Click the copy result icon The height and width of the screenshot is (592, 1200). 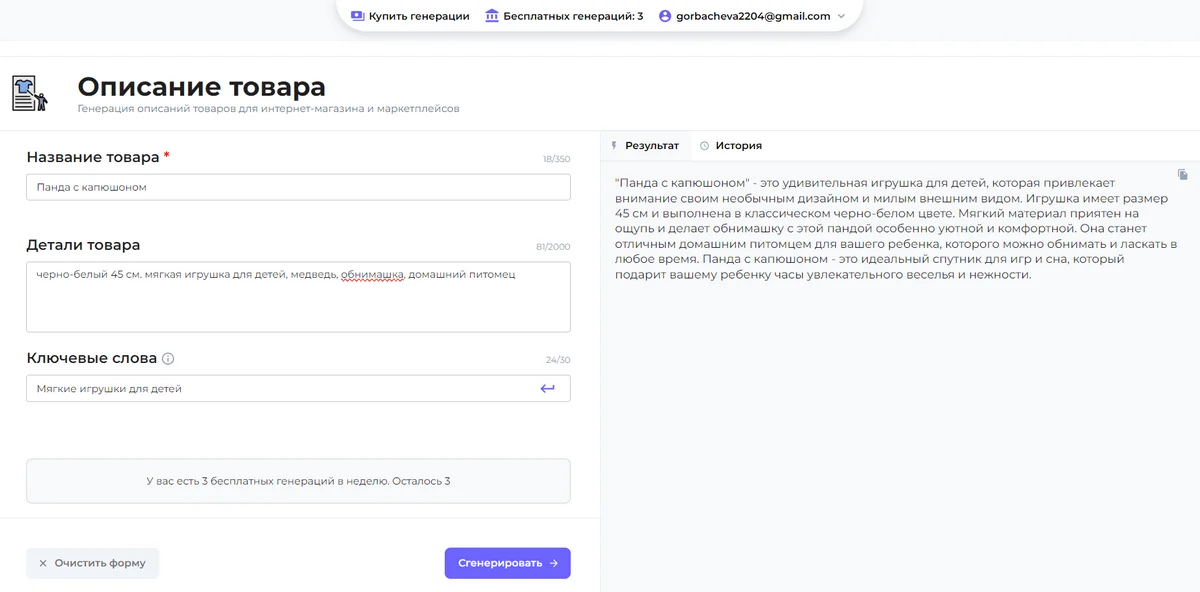pos(1183,175)
